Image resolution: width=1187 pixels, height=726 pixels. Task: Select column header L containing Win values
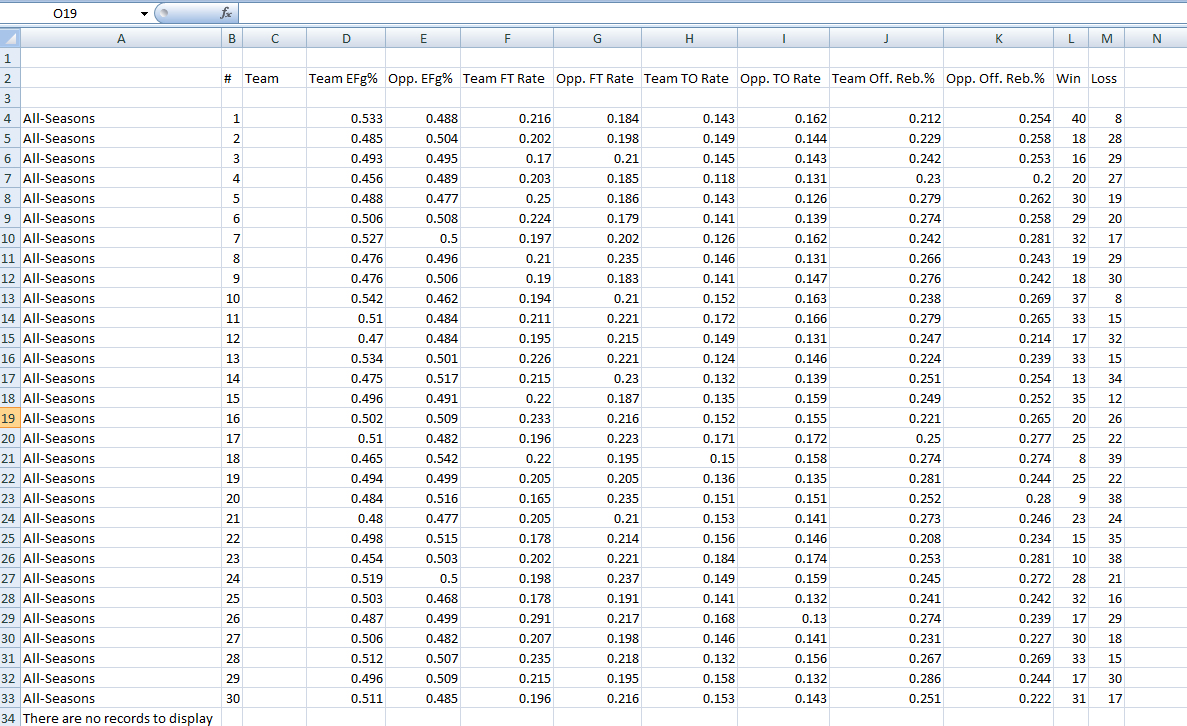[1071, 38]
